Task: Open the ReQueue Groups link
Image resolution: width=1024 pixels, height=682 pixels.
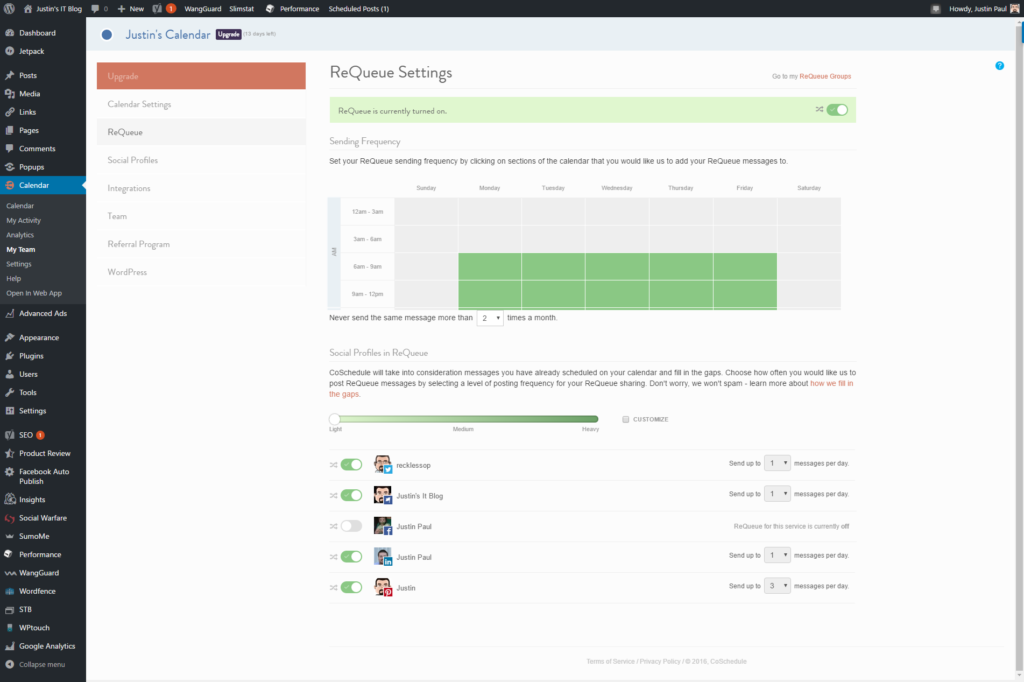Action: [x=825, y=76]
